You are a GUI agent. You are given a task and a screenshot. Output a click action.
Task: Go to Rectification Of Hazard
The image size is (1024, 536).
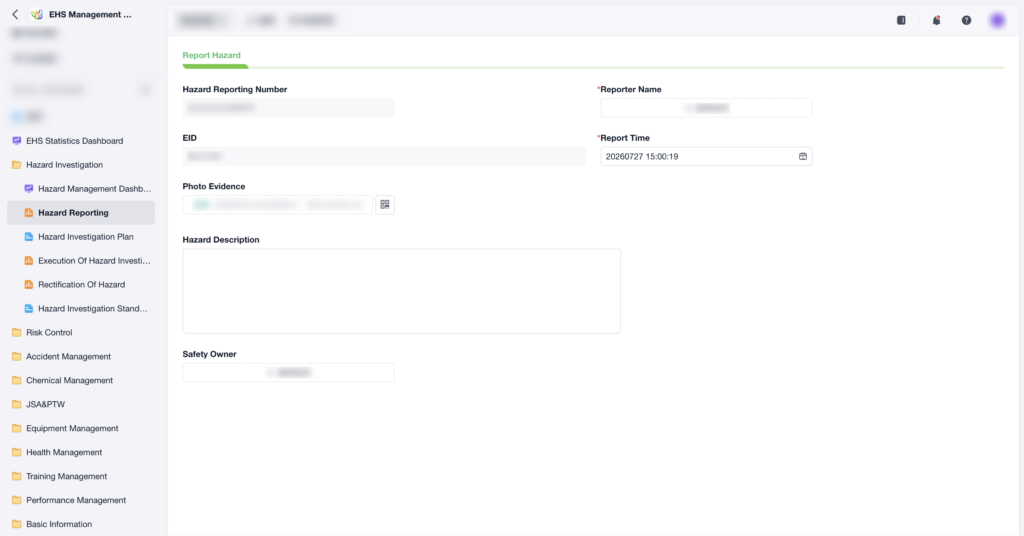pyautogui.click(x=82, y=285)
